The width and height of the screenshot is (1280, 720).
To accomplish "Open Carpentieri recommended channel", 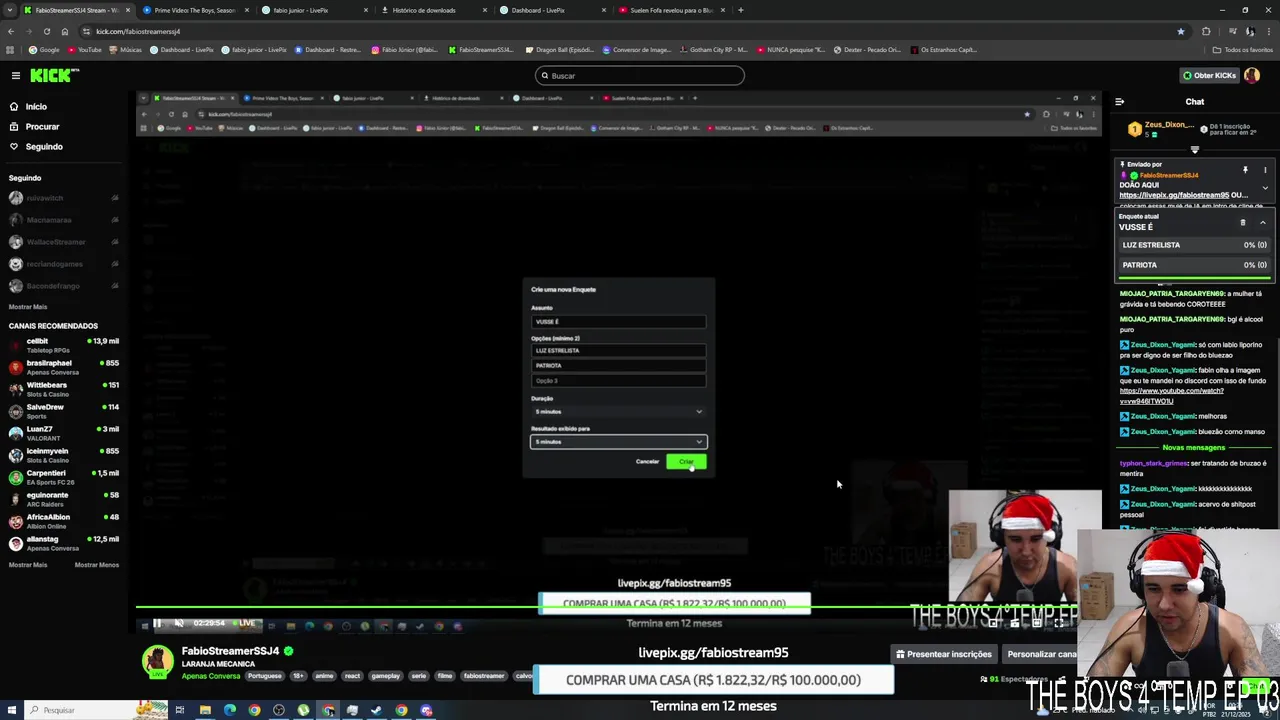I will [64, 477].
